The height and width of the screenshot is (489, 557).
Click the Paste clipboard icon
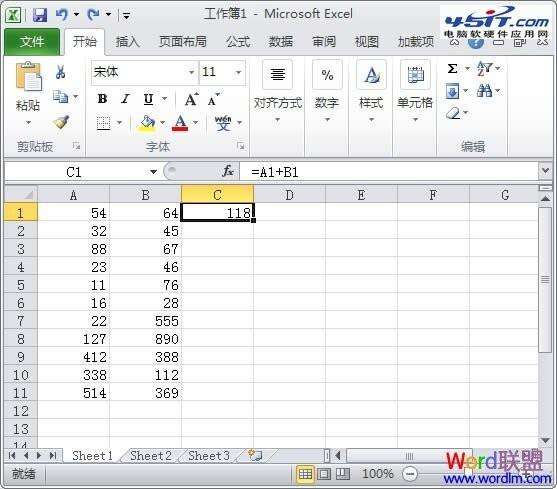pos(28,76)
